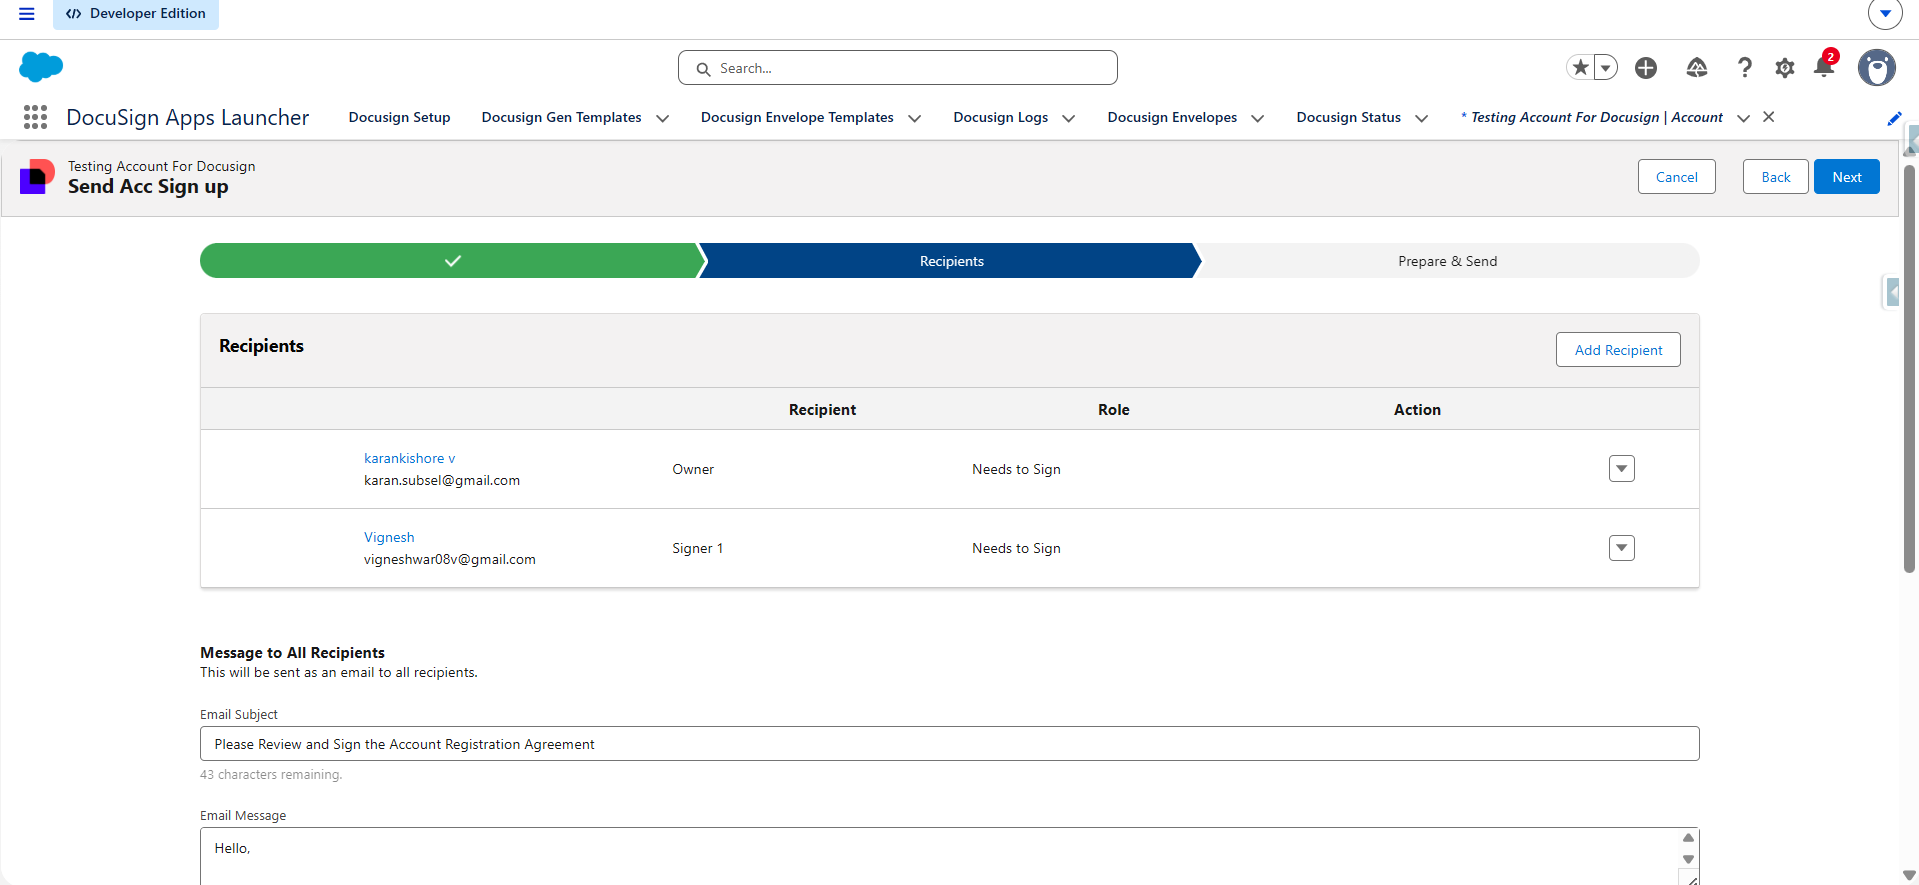The height and width of the screenshot is (885, 1919).
Task: Click the Cancel button
Action: pyautogui.click(x=1677, y=177)
